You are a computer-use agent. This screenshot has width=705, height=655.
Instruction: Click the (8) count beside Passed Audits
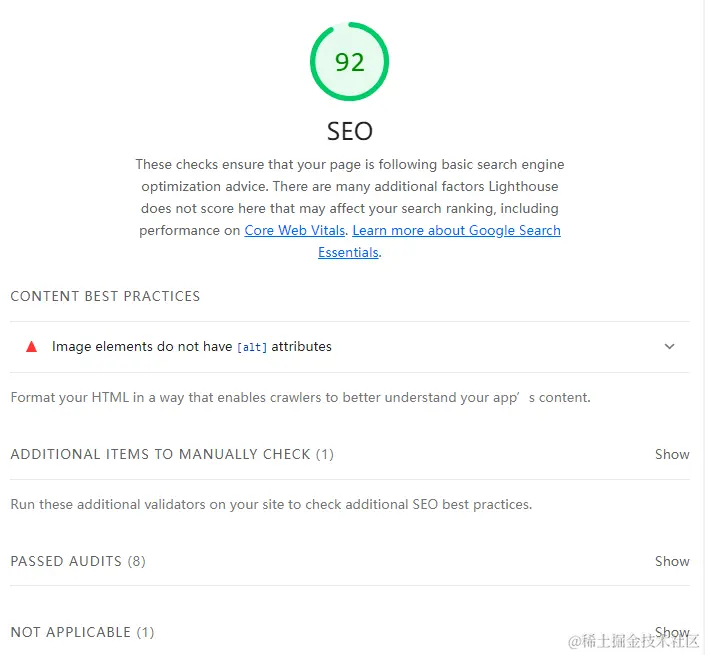click(136, 561)
